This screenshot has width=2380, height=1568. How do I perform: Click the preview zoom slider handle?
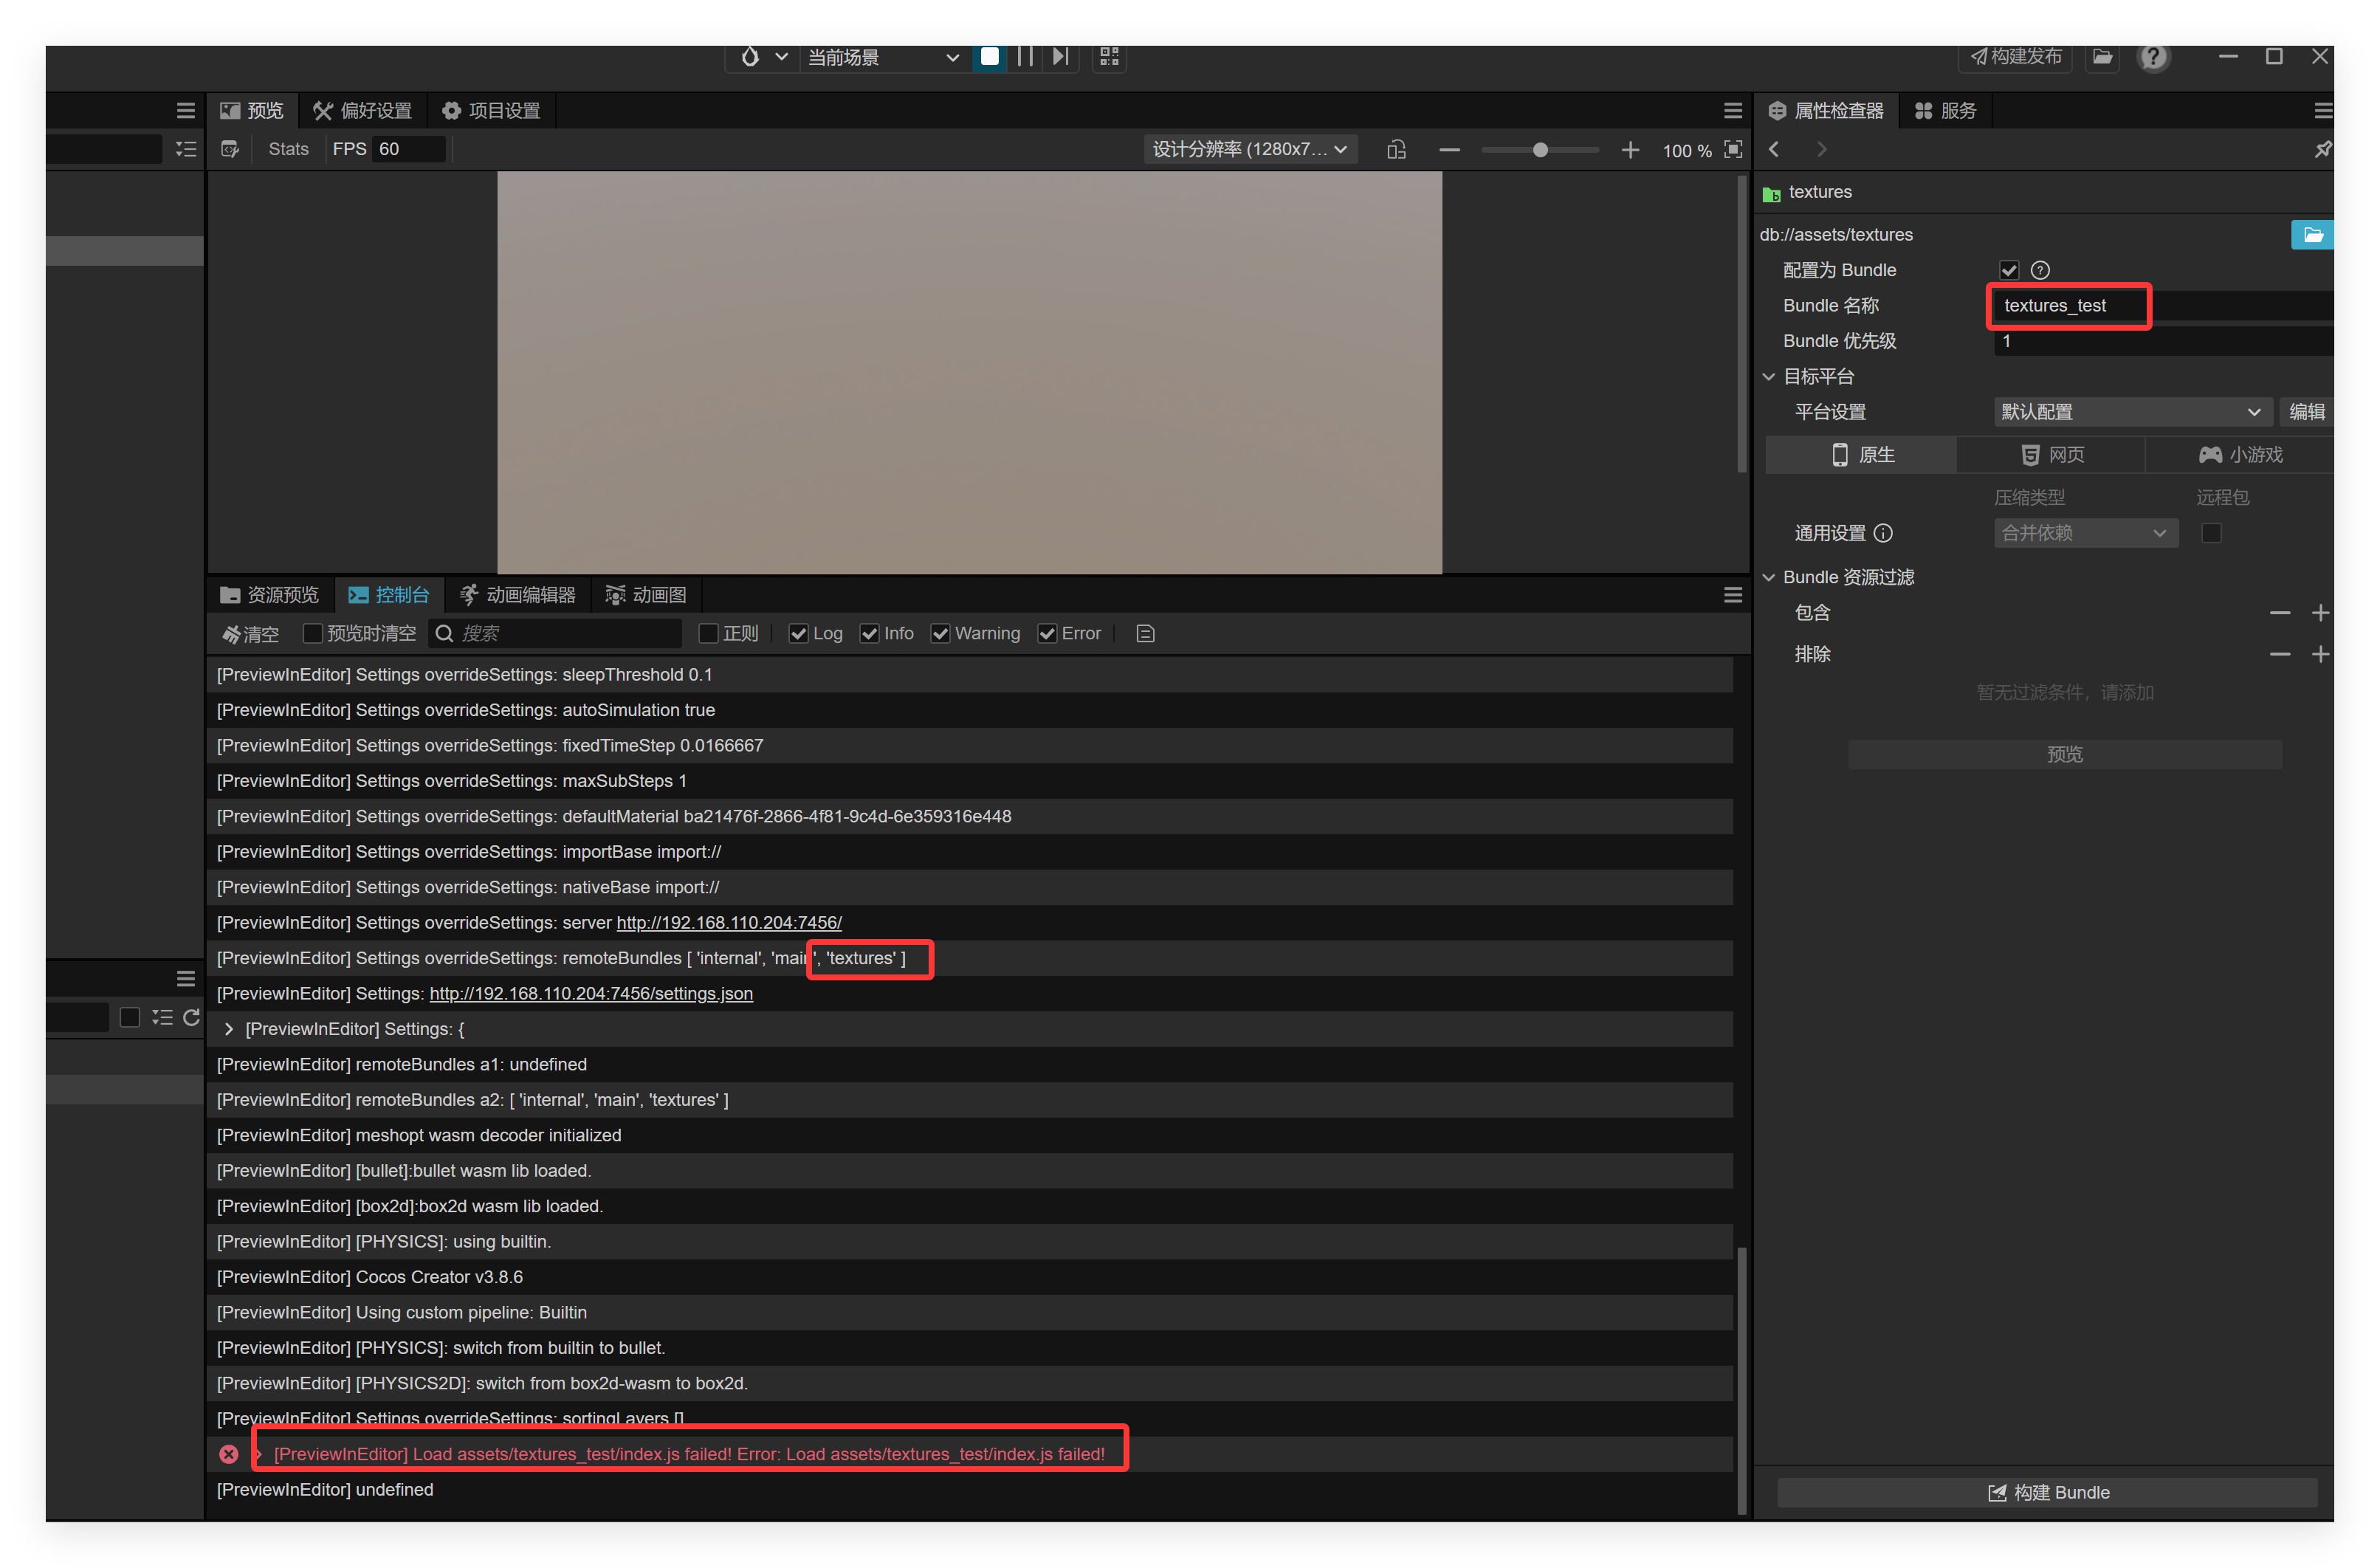coord(1540,150)
